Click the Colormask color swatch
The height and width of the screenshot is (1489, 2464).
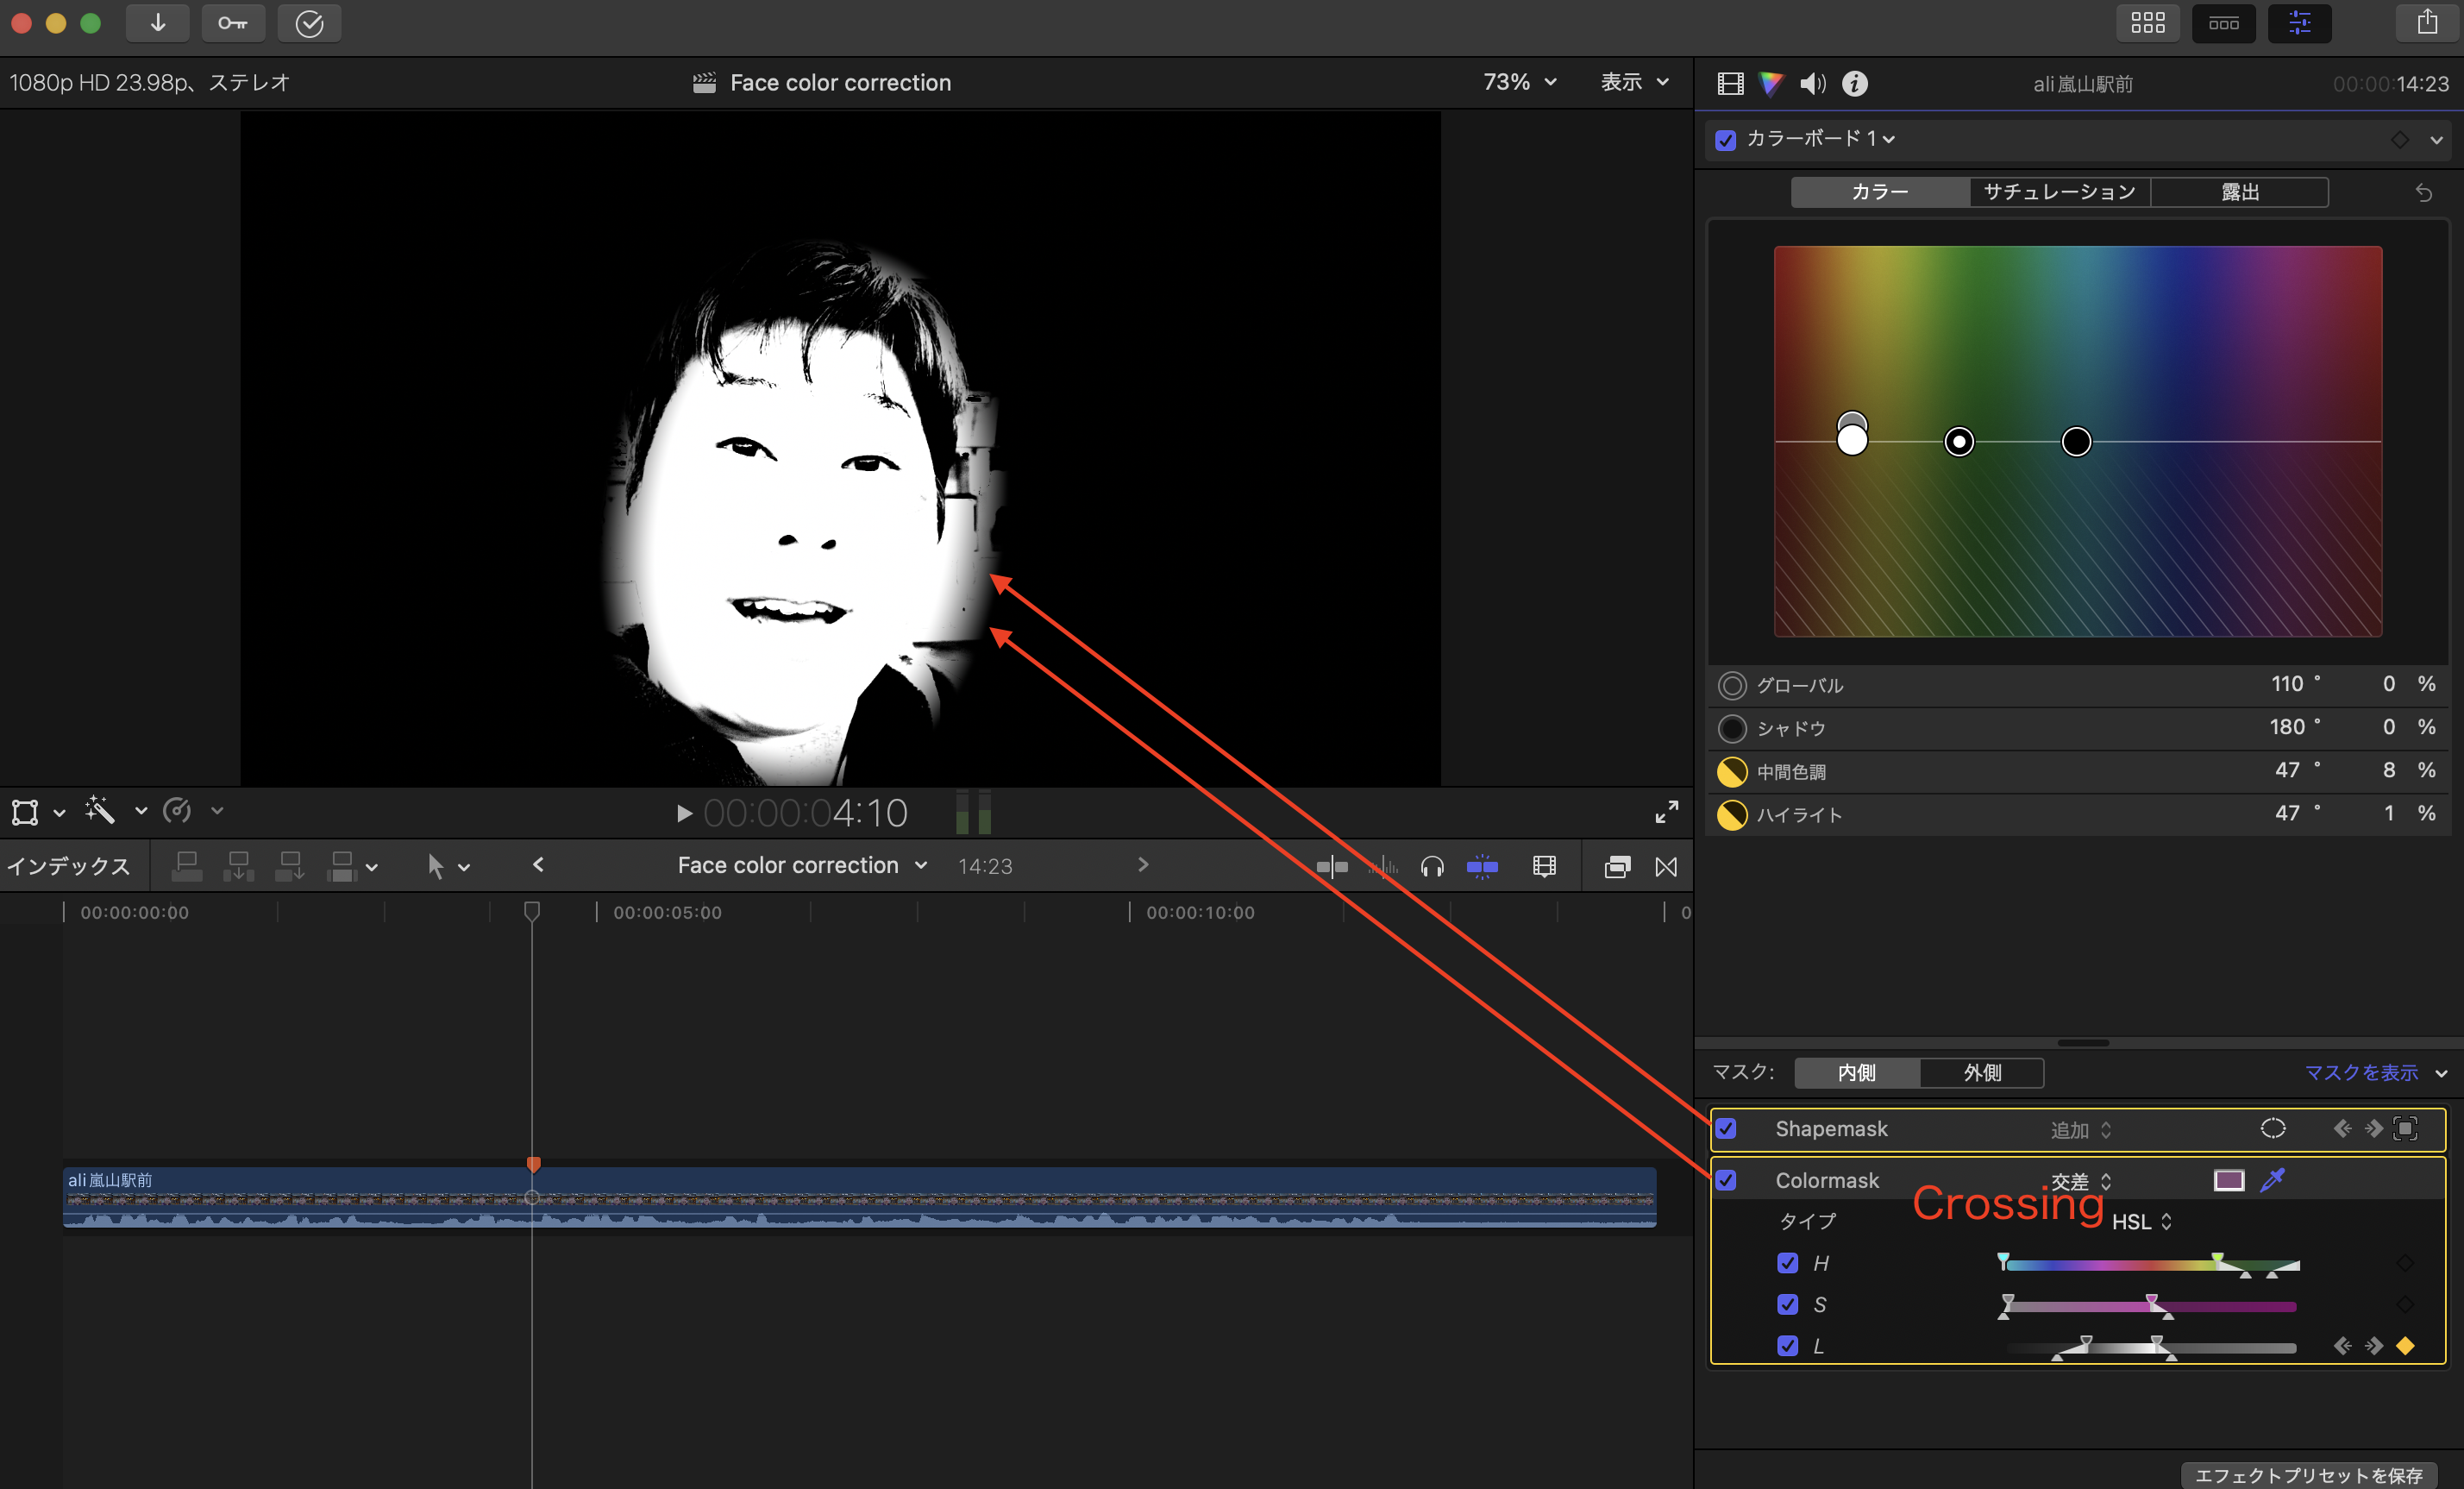pos(2228,1180)
